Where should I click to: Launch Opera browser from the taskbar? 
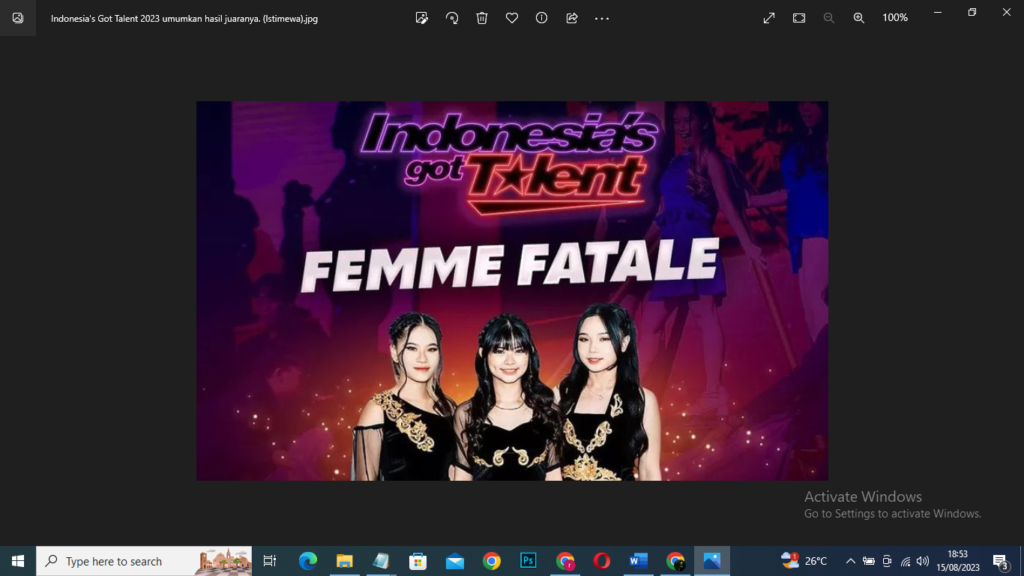(601, 561)
